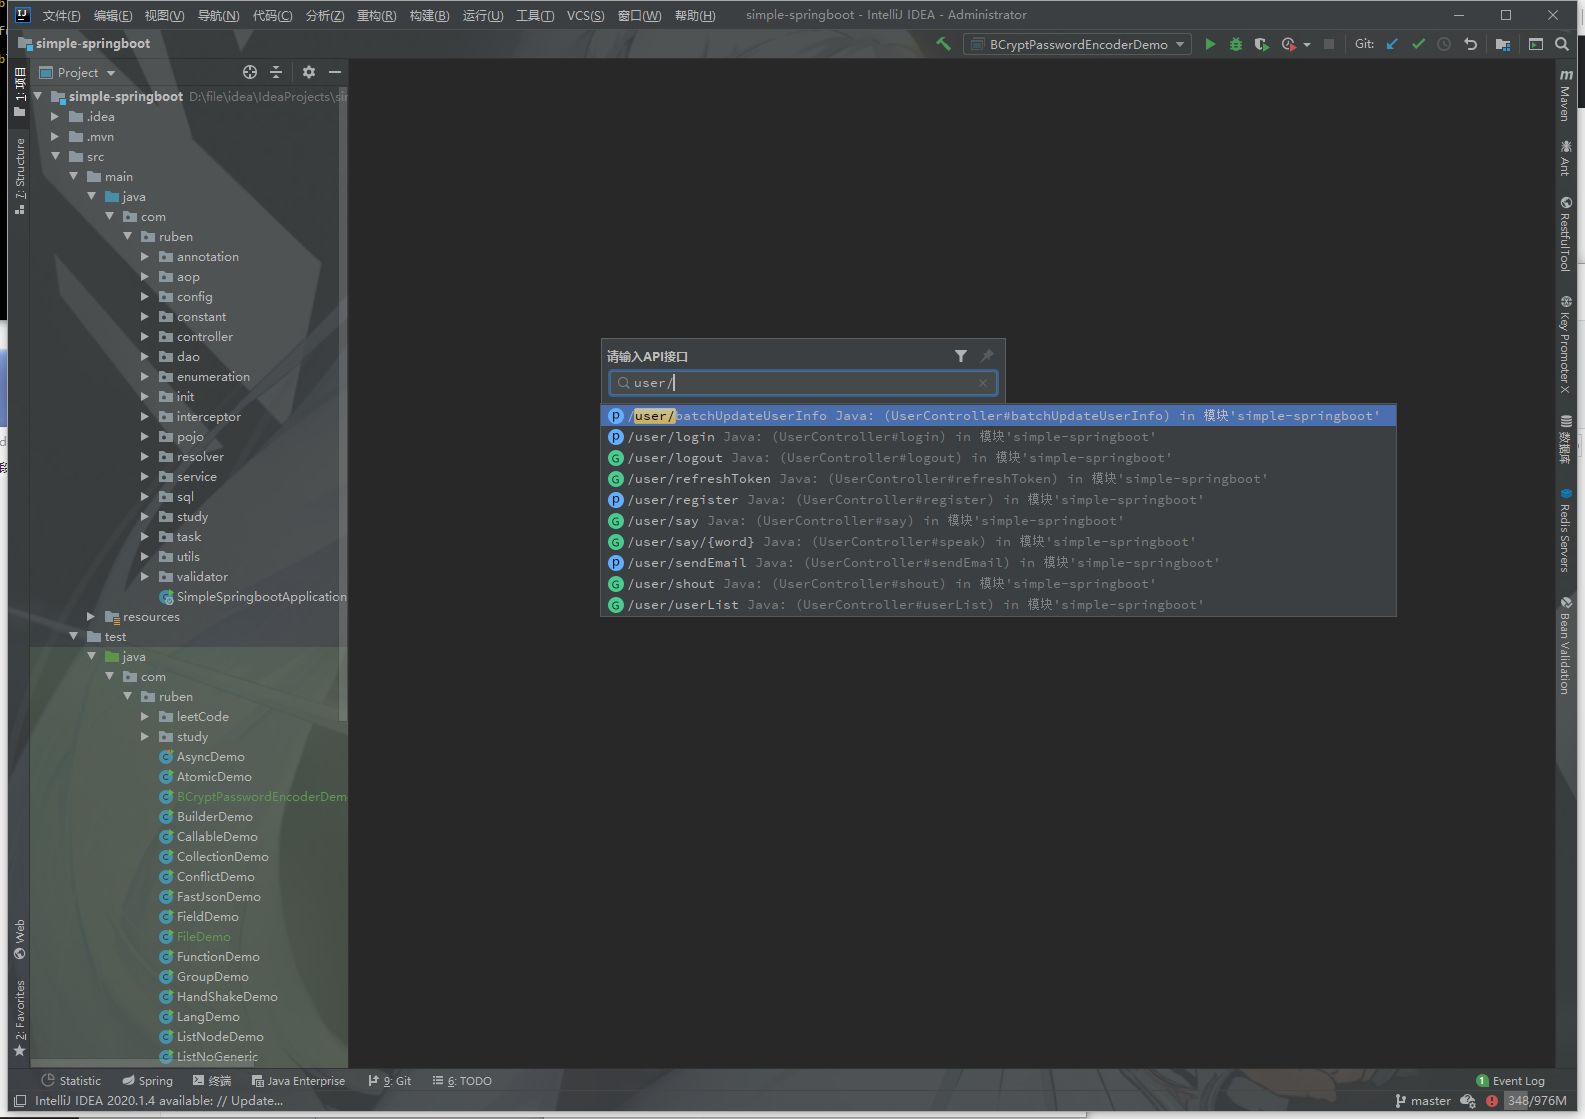Click the locate-file target icon in Project panel

(x=250, y=72)
